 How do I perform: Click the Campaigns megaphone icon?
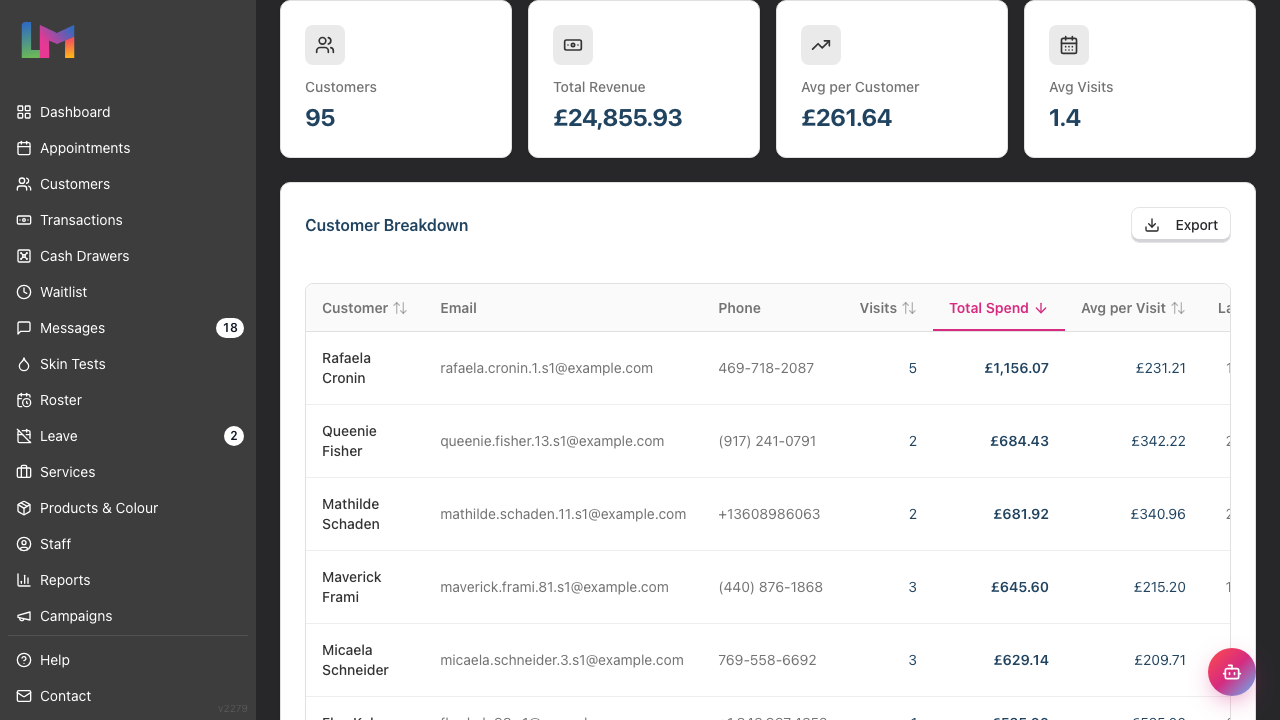pos(24,616)
